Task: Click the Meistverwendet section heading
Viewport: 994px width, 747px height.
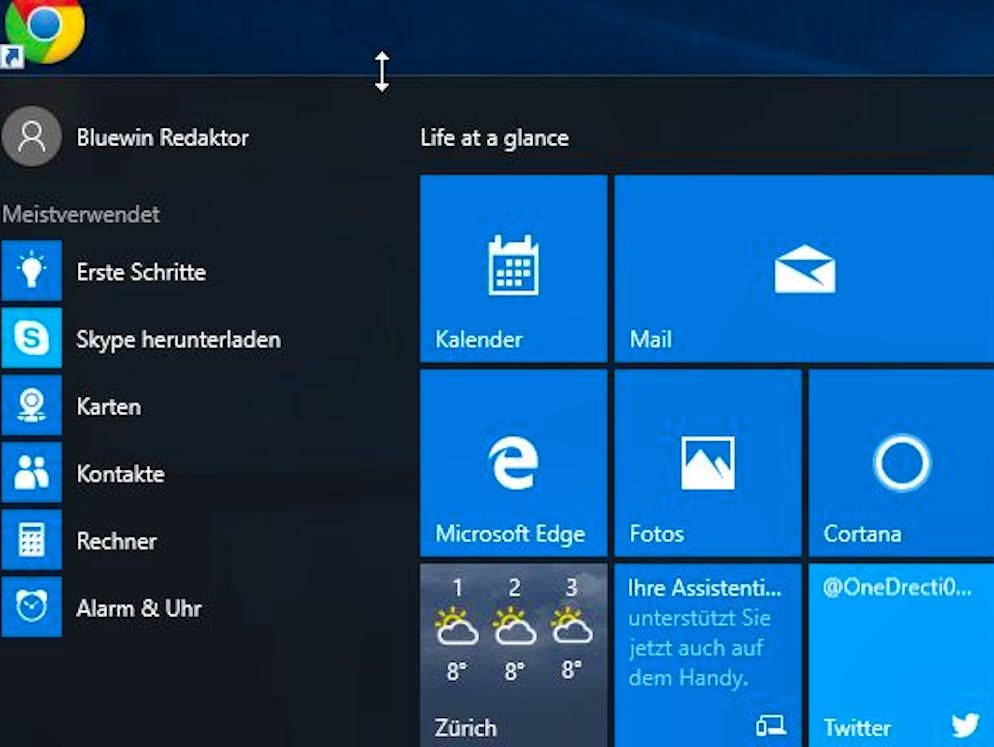Action: pos(81,214)
